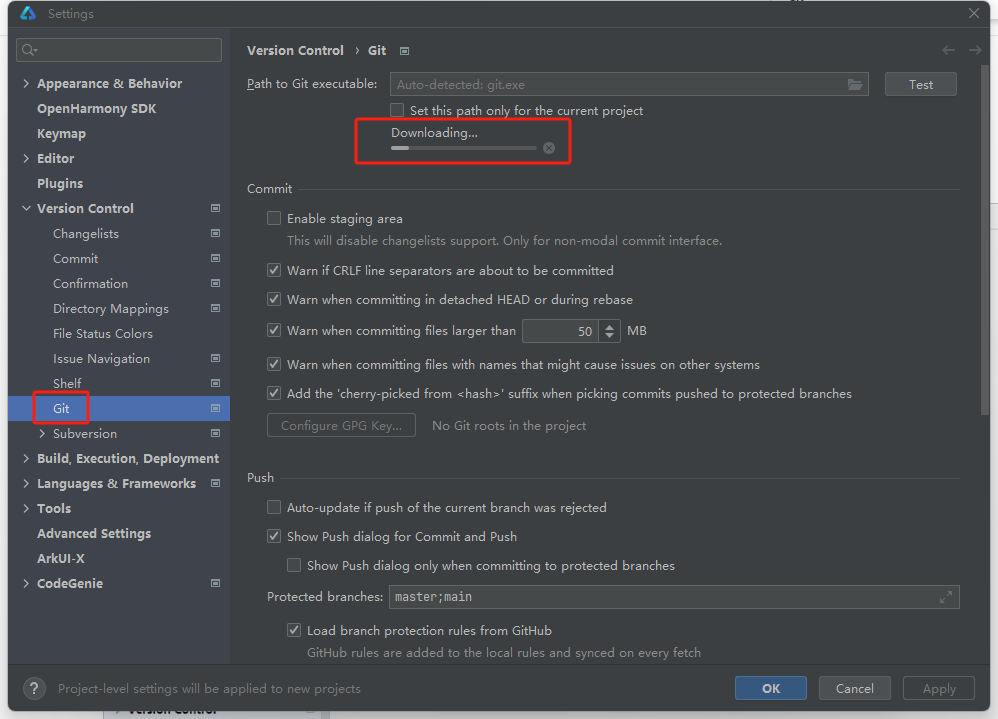
Task: Click the back navigation arrow
Action: pos(948,50)
